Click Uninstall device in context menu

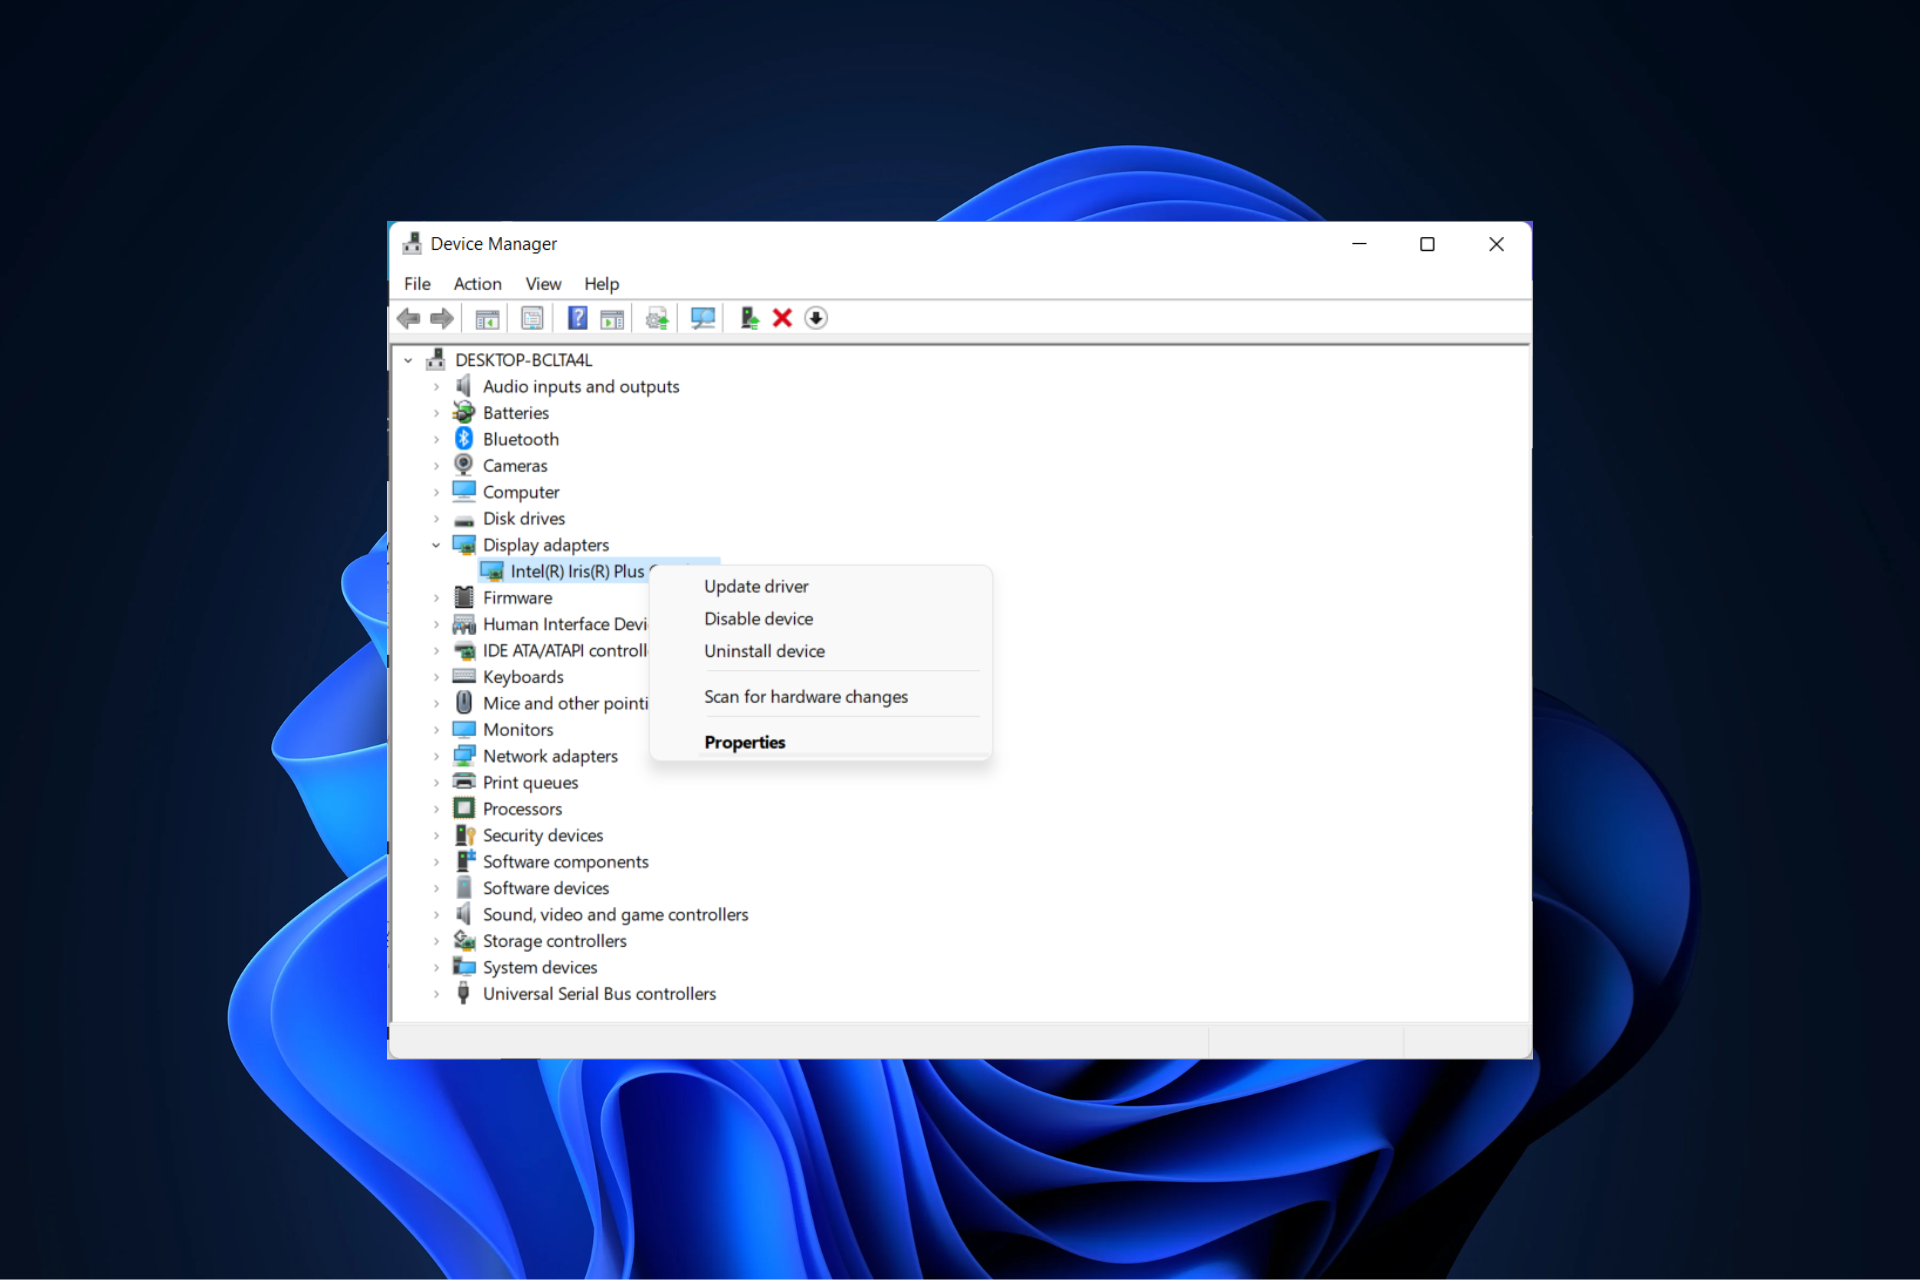point(764,650)
